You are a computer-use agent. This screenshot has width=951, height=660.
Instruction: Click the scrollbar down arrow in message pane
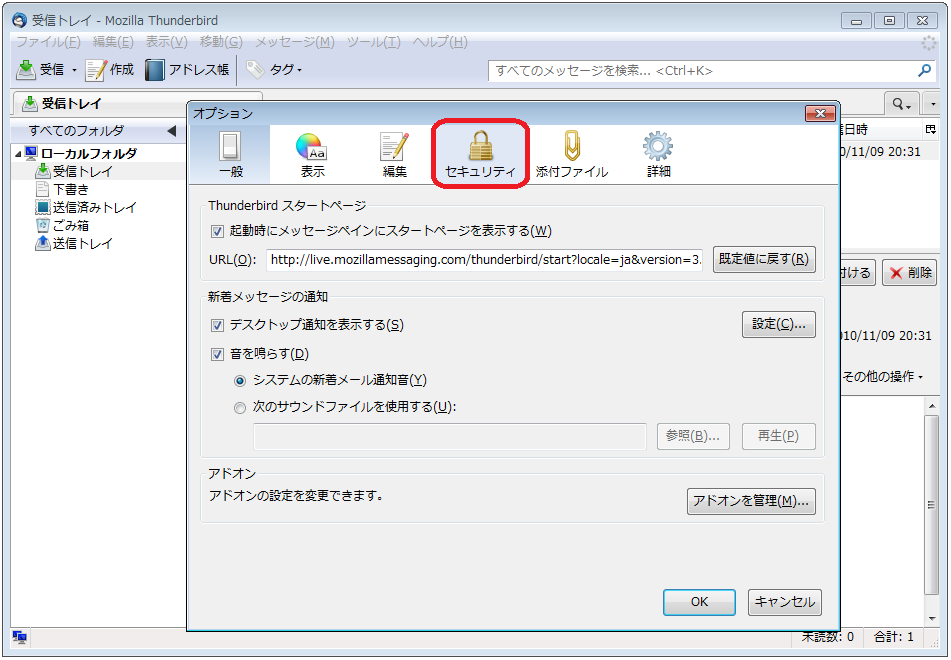click(932, 619)
